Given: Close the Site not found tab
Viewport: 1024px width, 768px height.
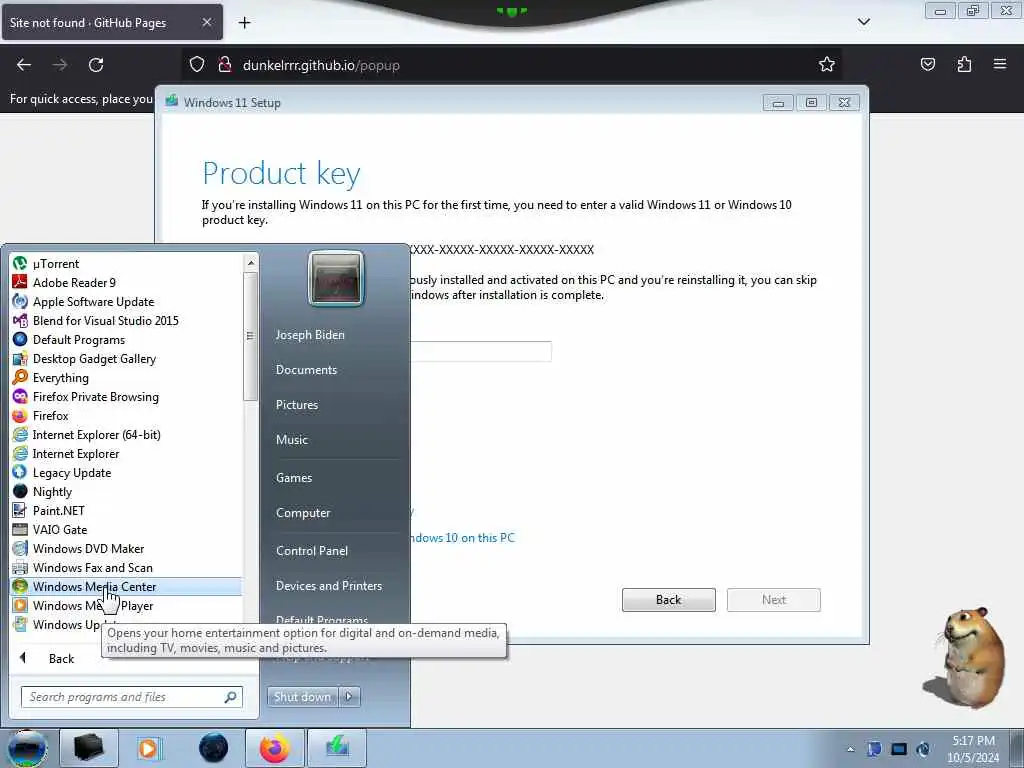Looking at the screenshot, I should (x=206, y=22).
